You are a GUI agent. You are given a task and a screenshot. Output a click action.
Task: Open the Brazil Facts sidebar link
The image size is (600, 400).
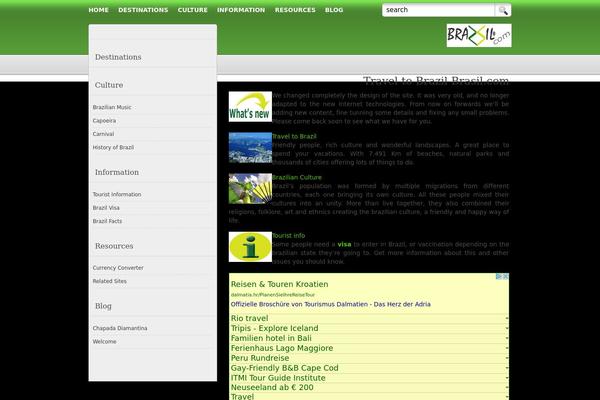107,221
